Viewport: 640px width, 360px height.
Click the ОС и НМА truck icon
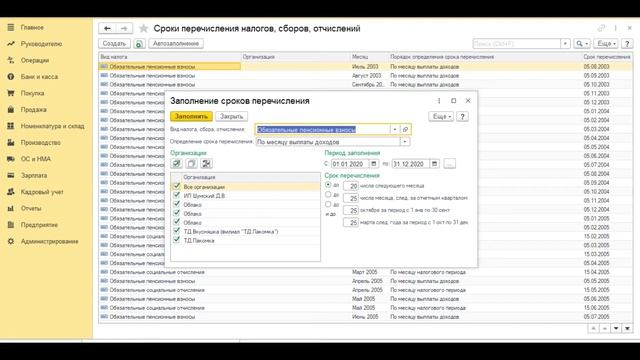point(11,159)
